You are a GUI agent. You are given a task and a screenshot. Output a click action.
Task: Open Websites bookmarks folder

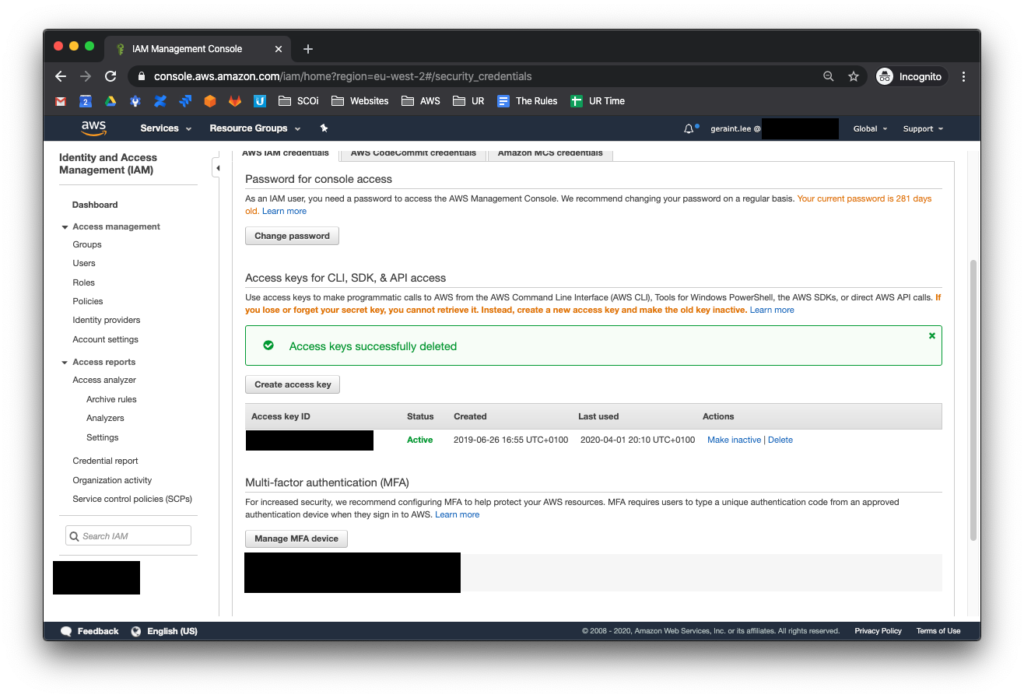tap(360, 101)
